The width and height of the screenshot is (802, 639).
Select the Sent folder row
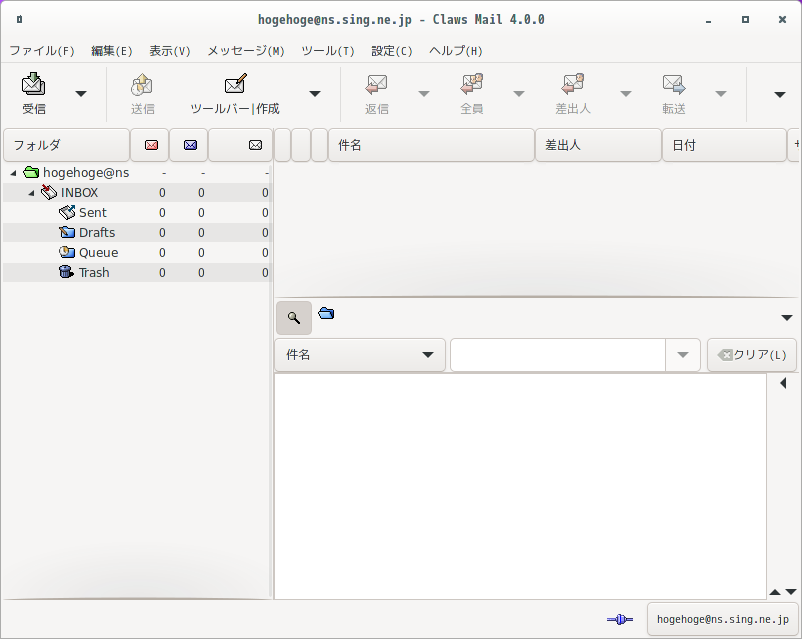pos(138,212)
